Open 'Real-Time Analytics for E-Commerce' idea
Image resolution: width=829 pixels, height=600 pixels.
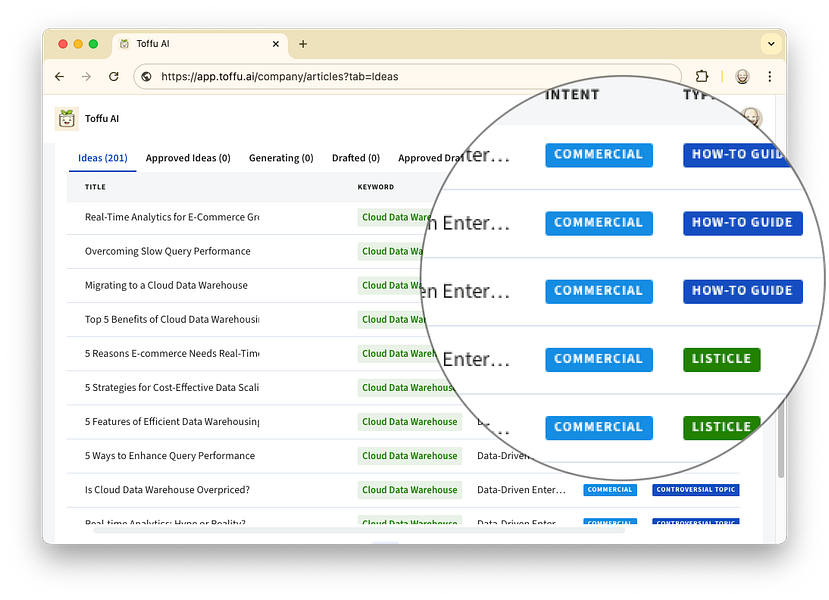tap(172, 217)
